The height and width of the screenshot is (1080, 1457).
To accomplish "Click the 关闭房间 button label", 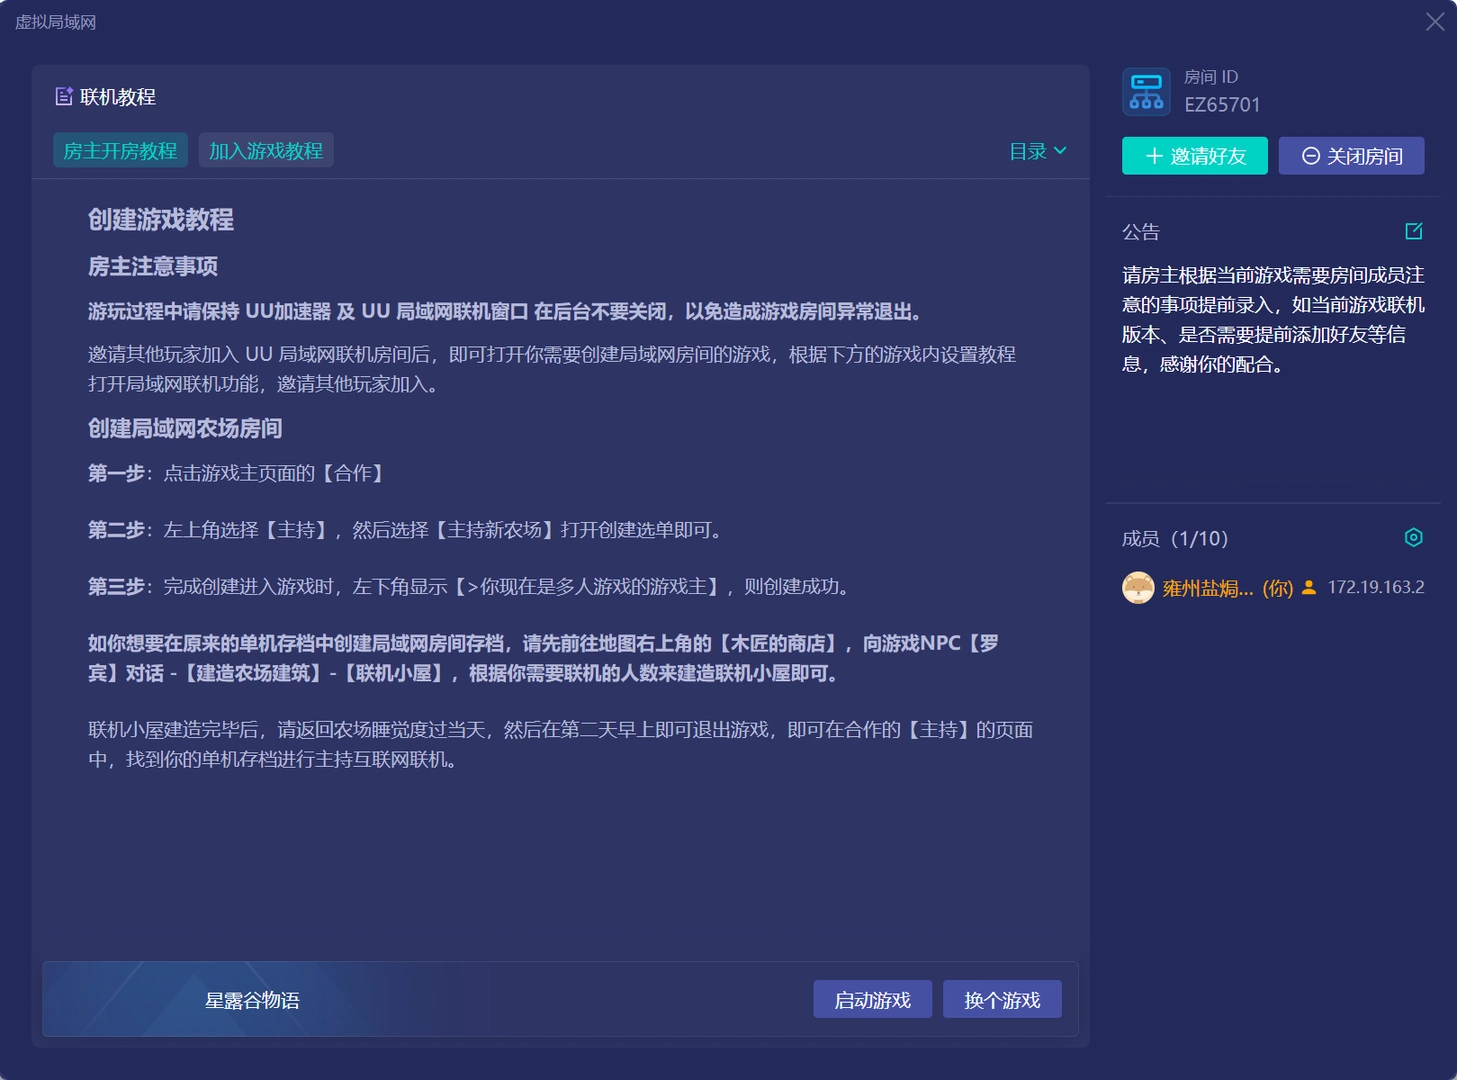I will (1364, 156).
